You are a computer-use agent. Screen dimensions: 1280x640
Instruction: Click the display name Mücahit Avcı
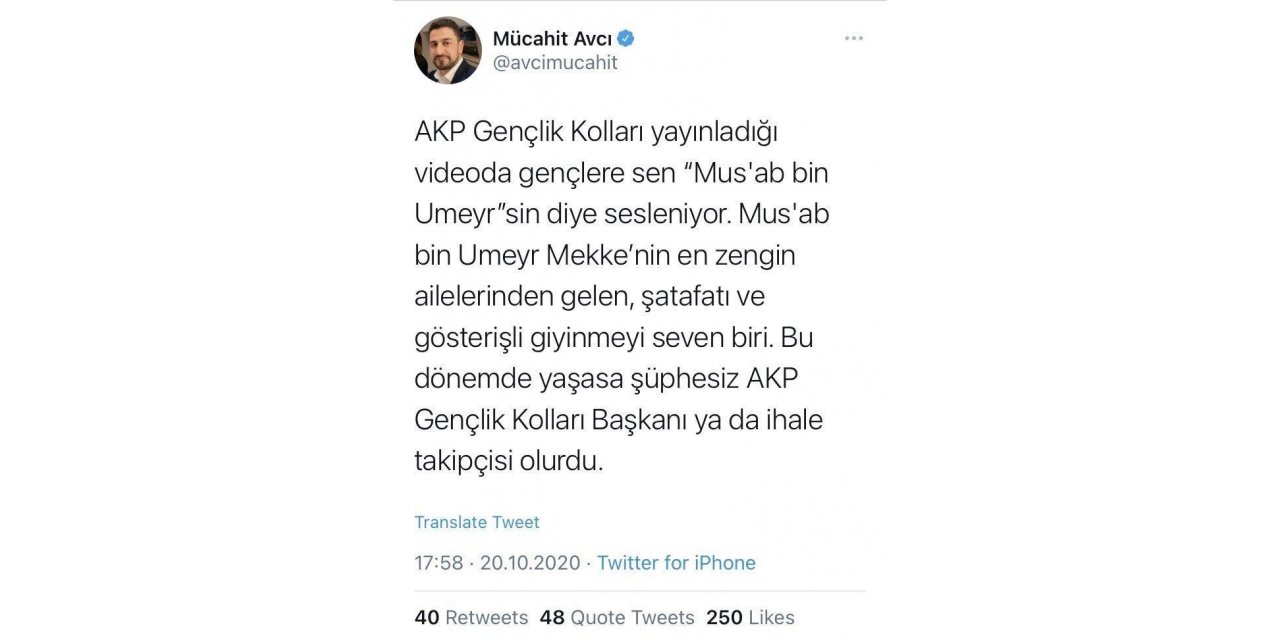552,39
